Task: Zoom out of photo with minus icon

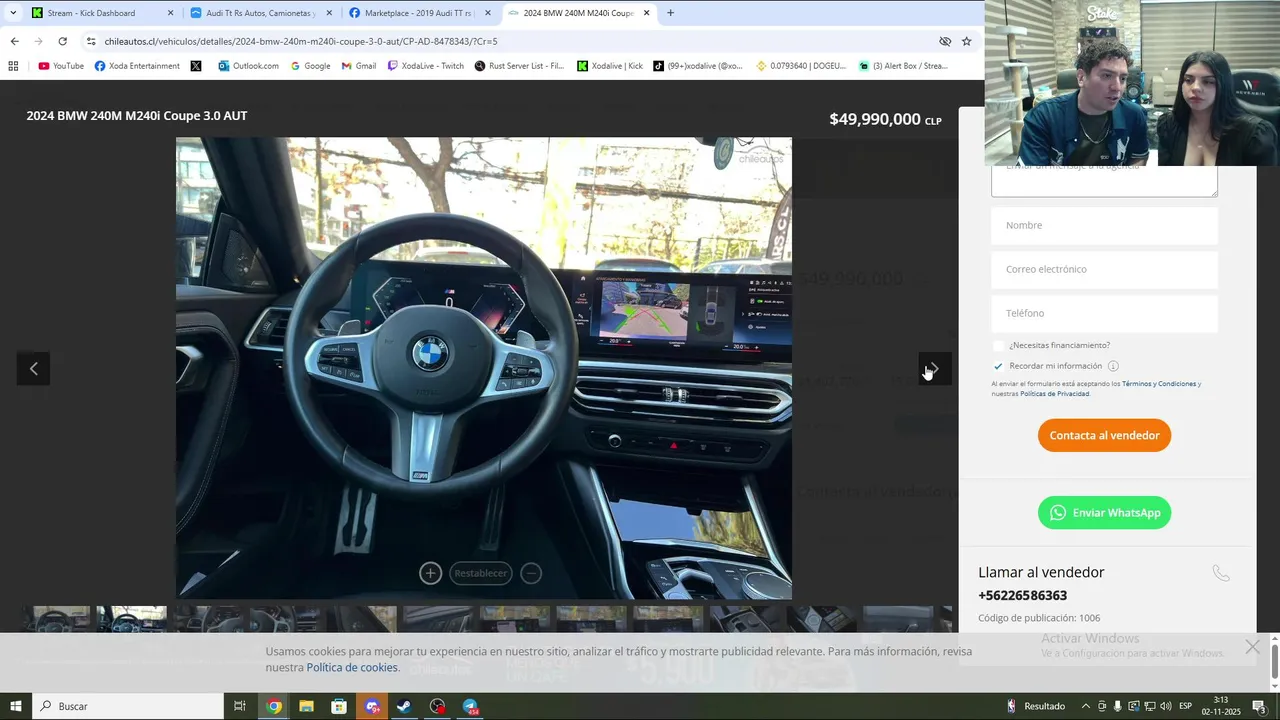Action: click(532, 573)
